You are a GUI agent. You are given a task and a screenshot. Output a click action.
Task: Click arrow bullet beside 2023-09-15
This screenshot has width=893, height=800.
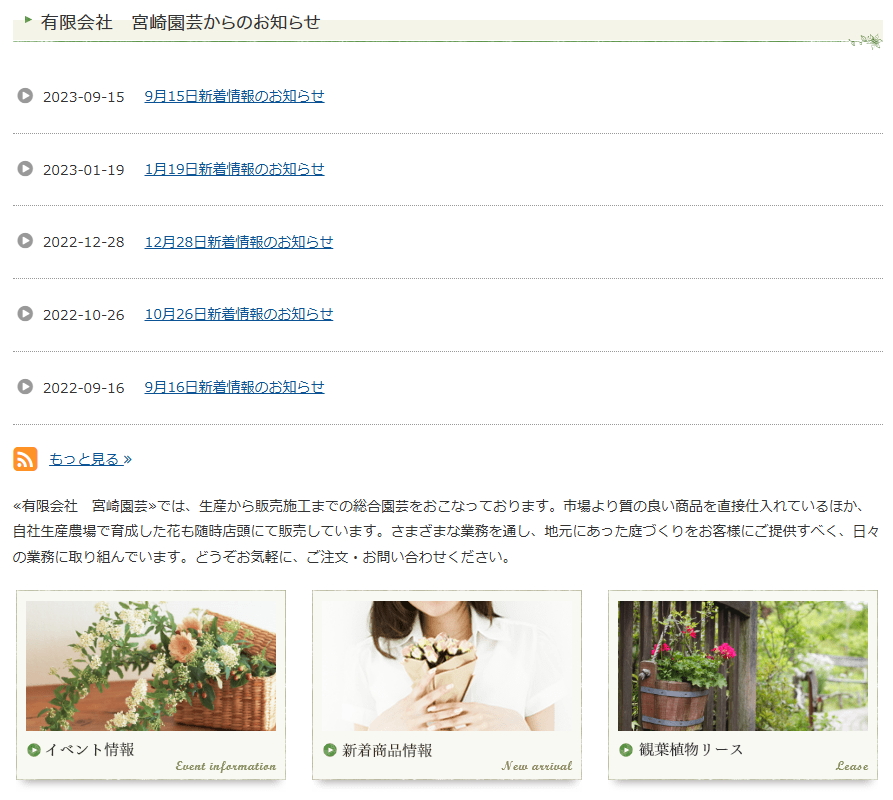click(x=25, y=96)
